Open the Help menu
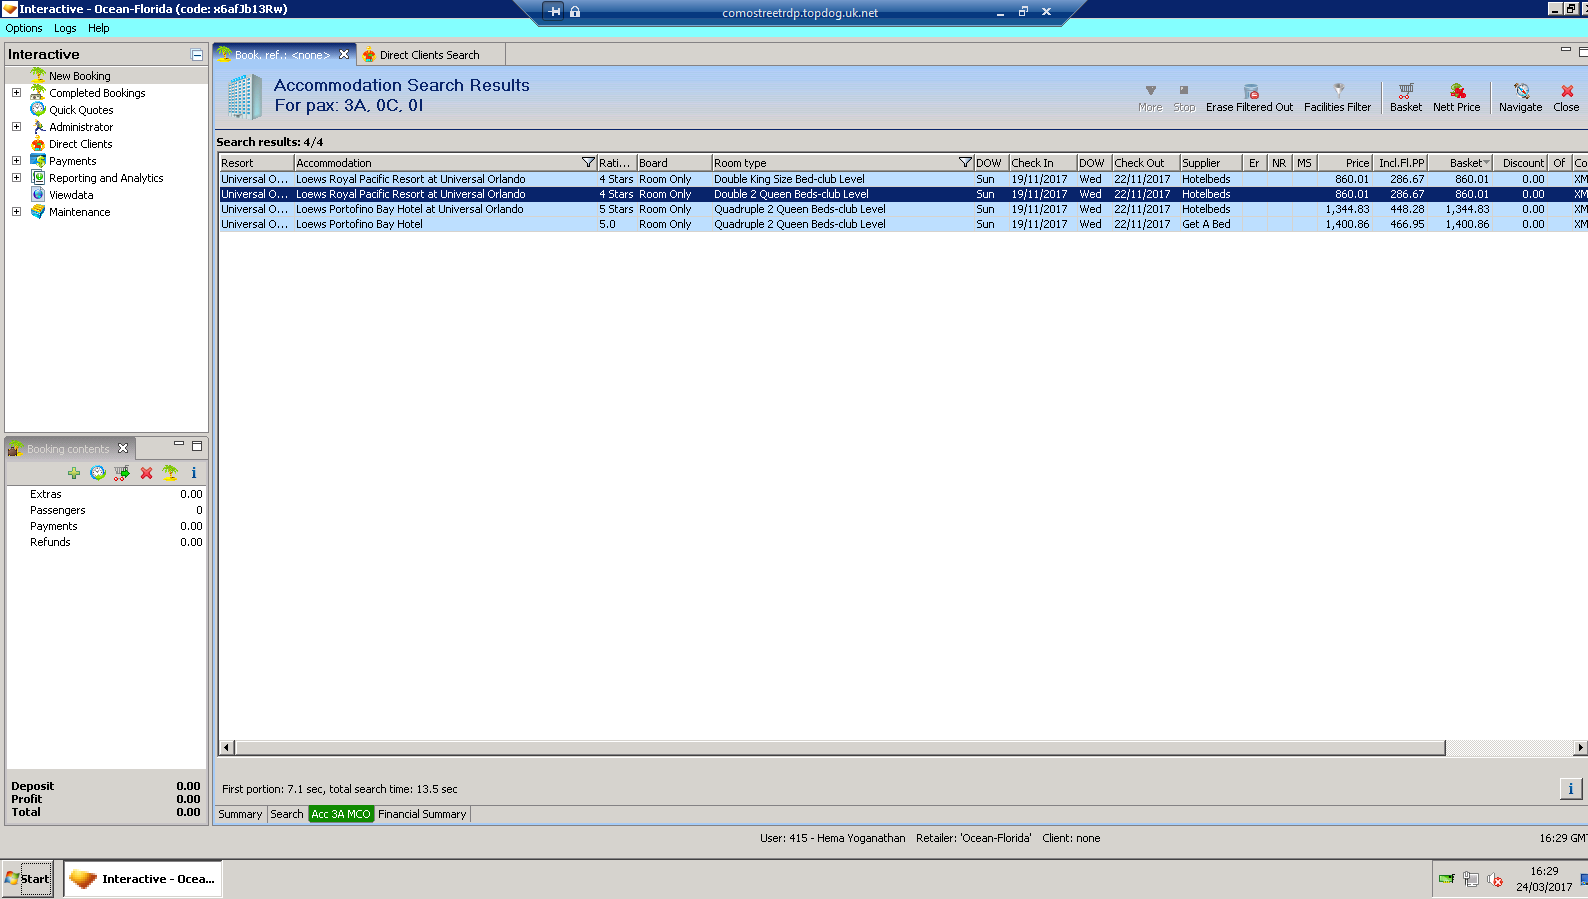This screenshot has width=1588, height=899. click(98, 28)
